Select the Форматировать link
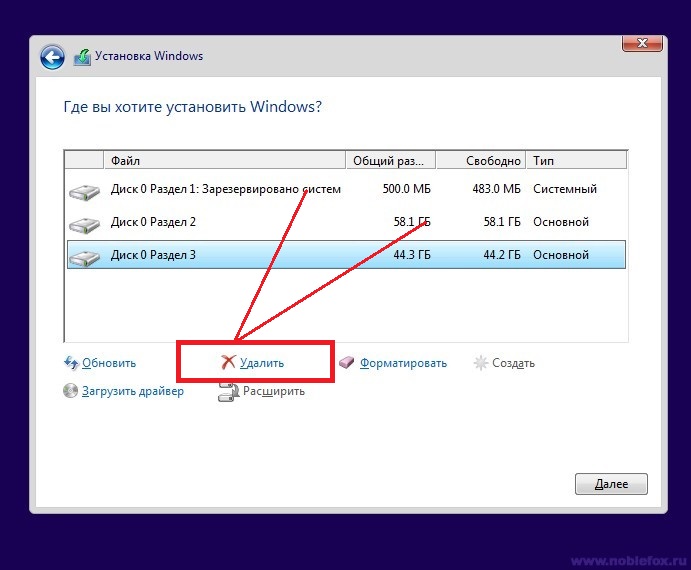 [x=403, y=363]
